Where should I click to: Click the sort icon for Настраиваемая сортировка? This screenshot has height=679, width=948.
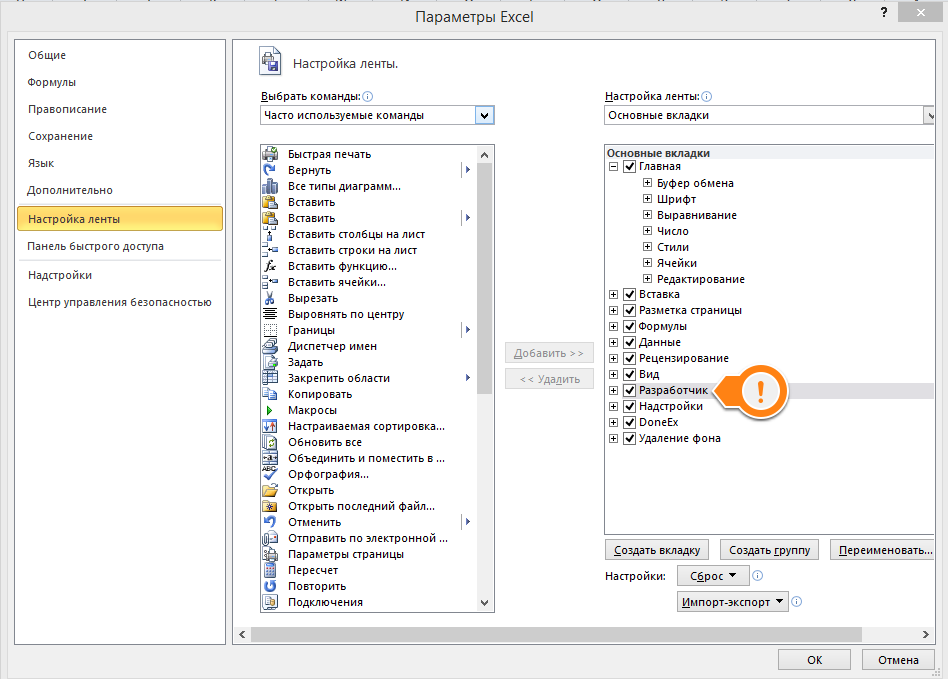pos(270,426)
